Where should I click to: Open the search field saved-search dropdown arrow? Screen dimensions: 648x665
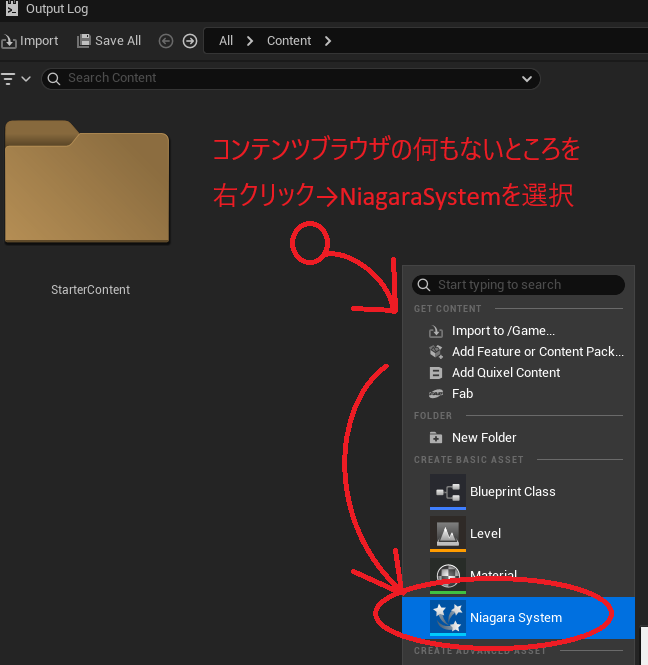[x=527, y=79]
